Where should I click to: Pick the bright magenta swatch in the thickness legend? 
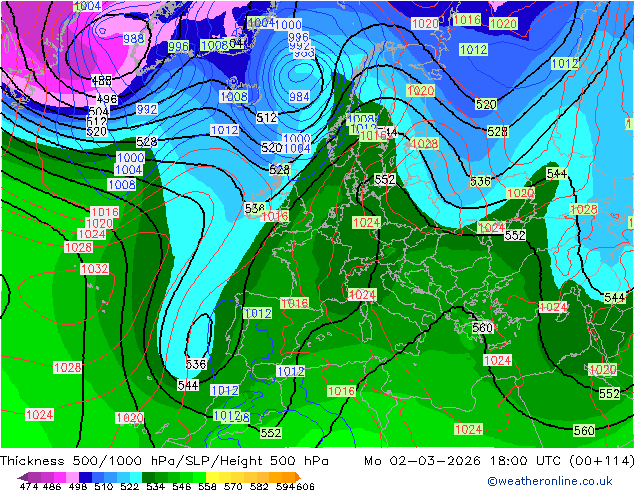[x=60, y=477]
